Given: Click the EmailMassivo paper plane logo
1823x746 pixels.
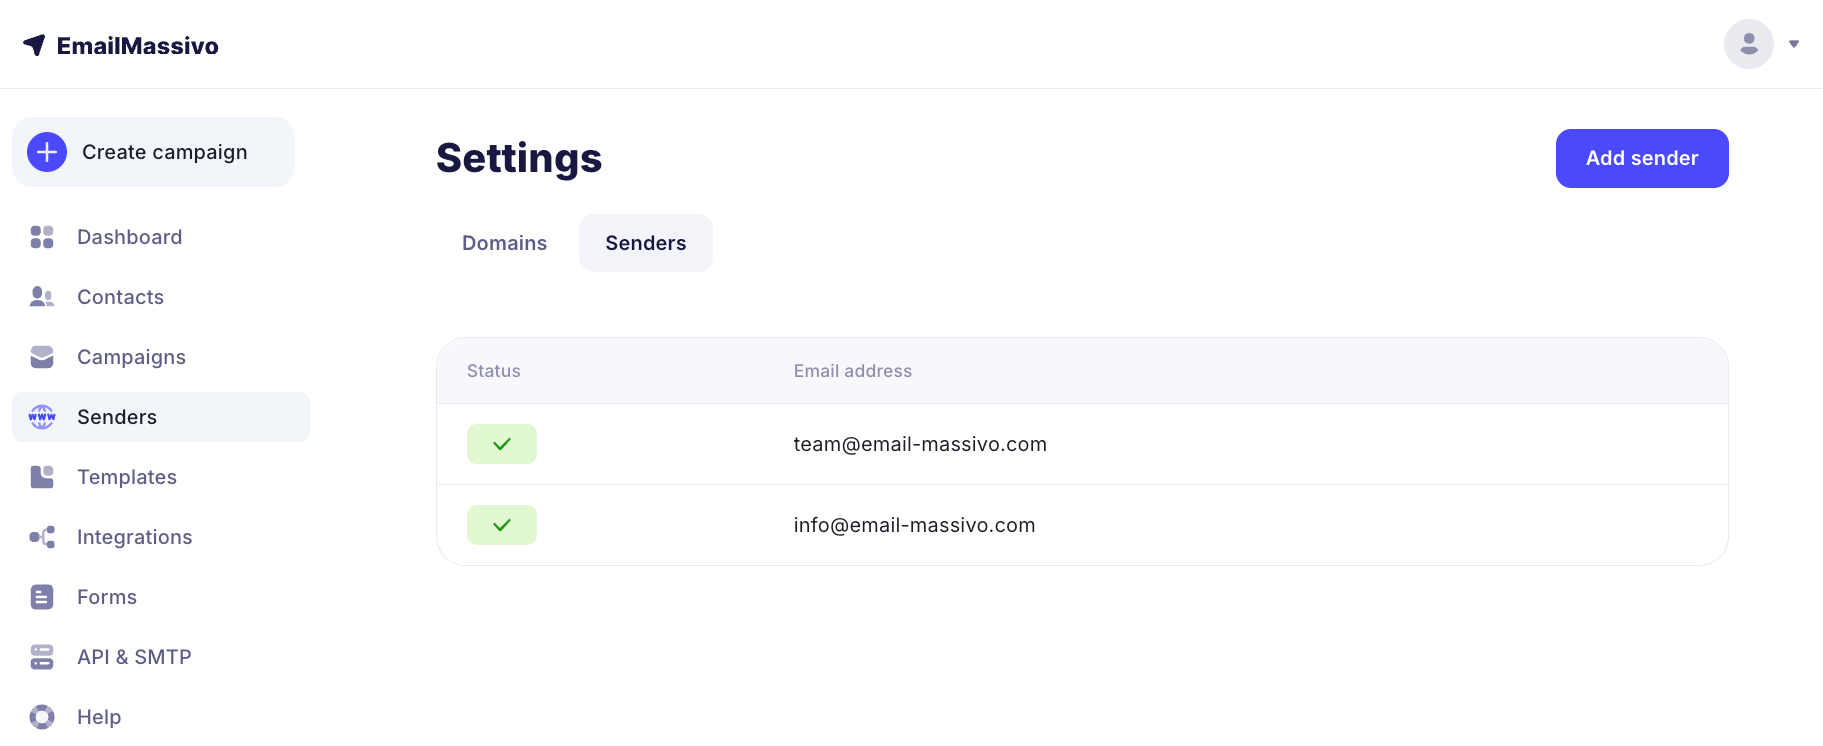Looking at the screenshot, I should 34,45.
